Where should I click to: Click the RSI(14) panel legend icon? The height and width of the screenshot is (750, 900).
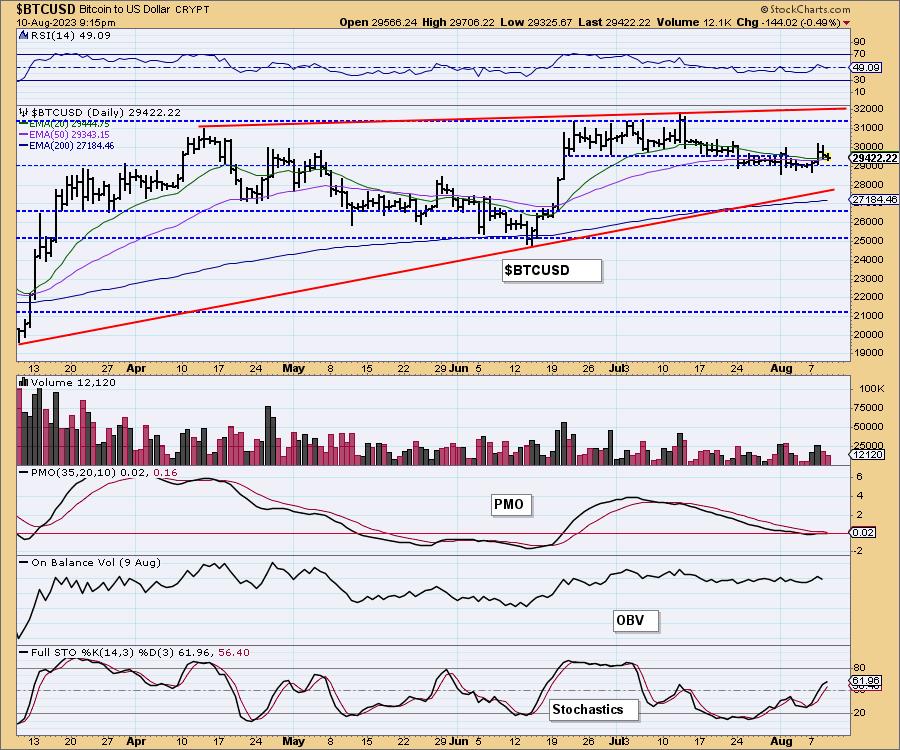23,35
